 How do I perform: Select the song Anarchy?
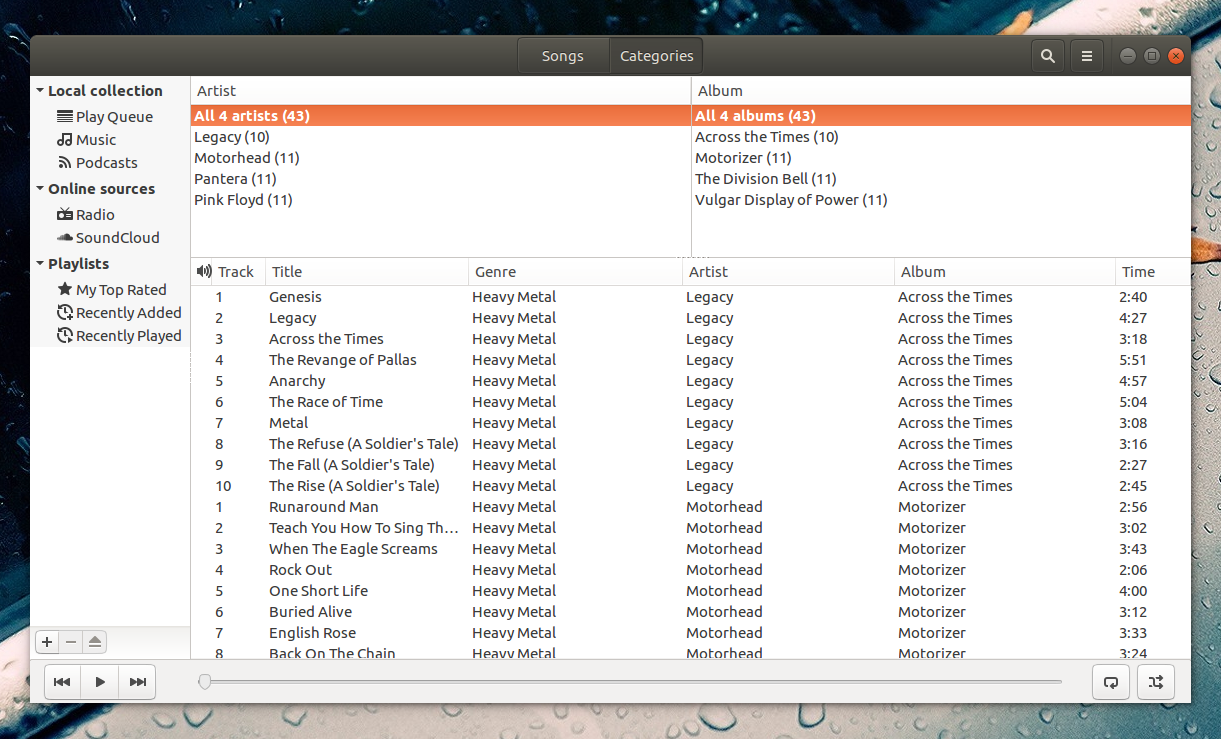[x=691, y=381]
